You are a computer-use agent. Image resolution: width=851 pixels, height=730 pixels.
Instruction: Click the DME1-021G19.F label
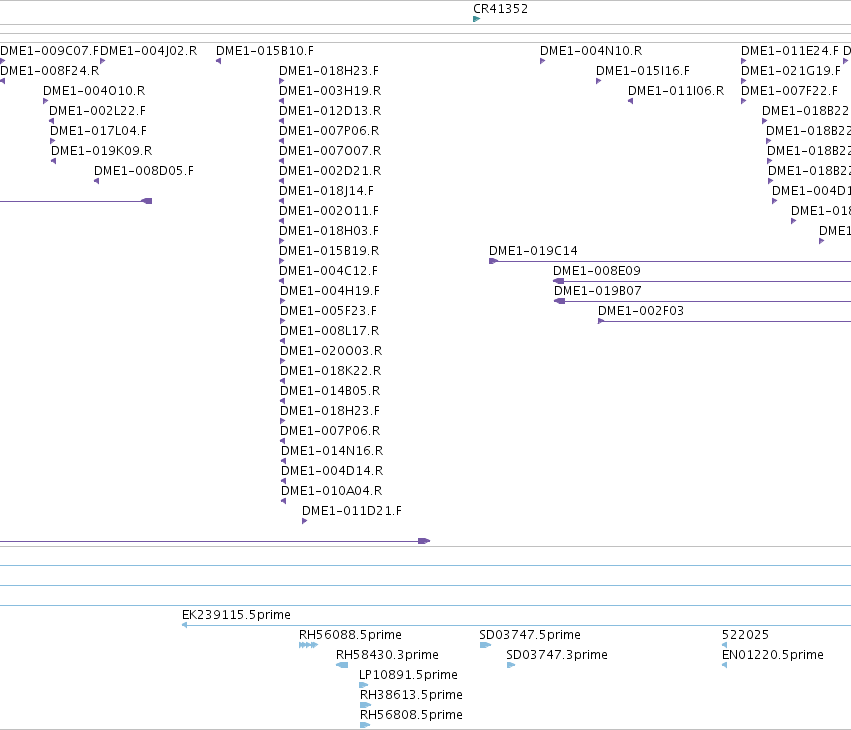click(791, 71)
